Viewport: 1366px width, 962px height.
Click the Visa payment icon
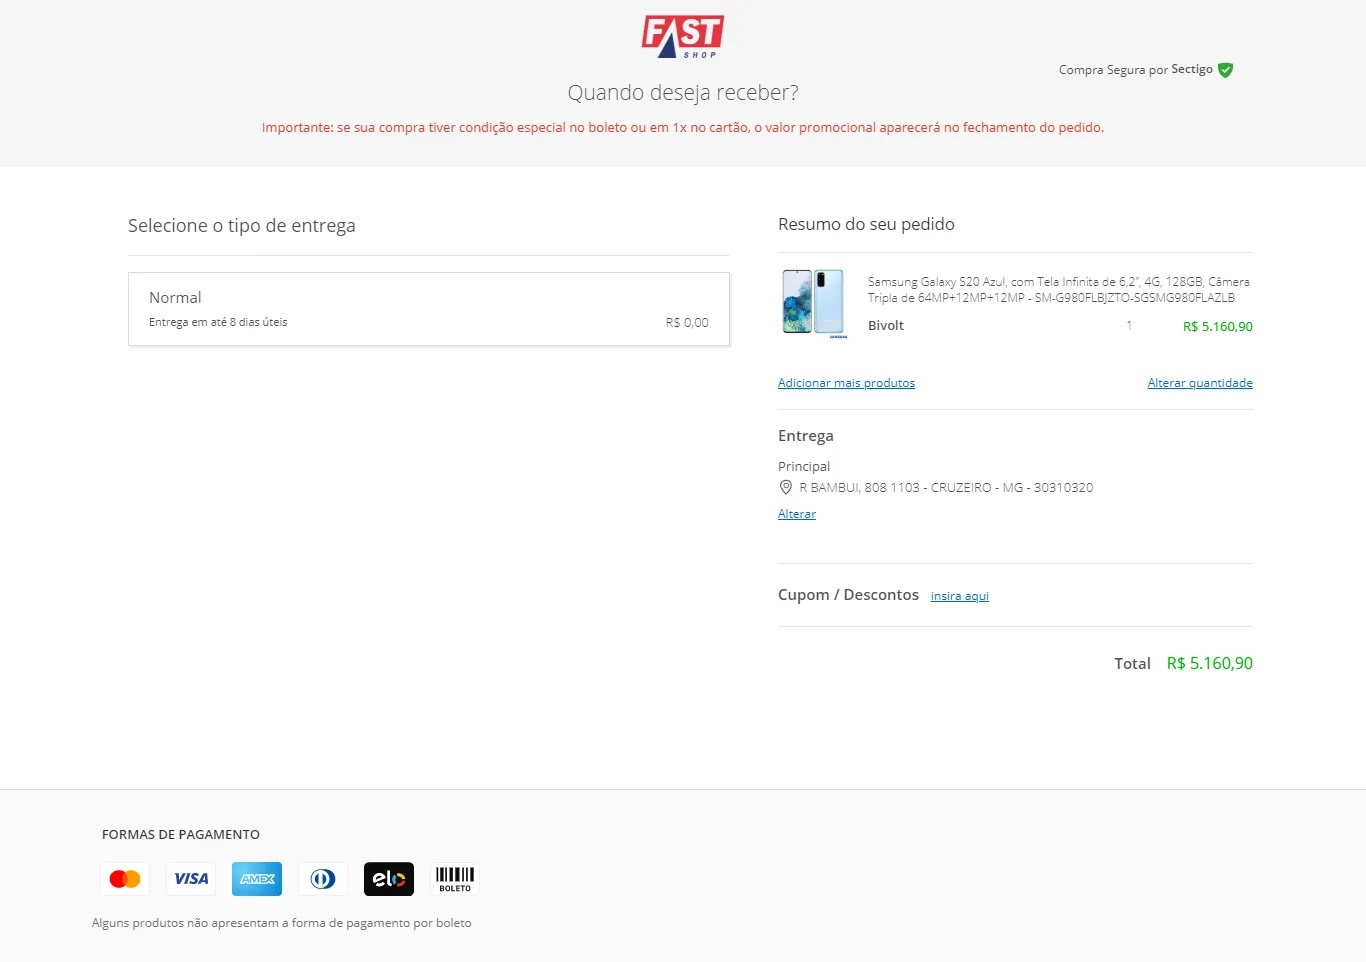pos(191,879)
